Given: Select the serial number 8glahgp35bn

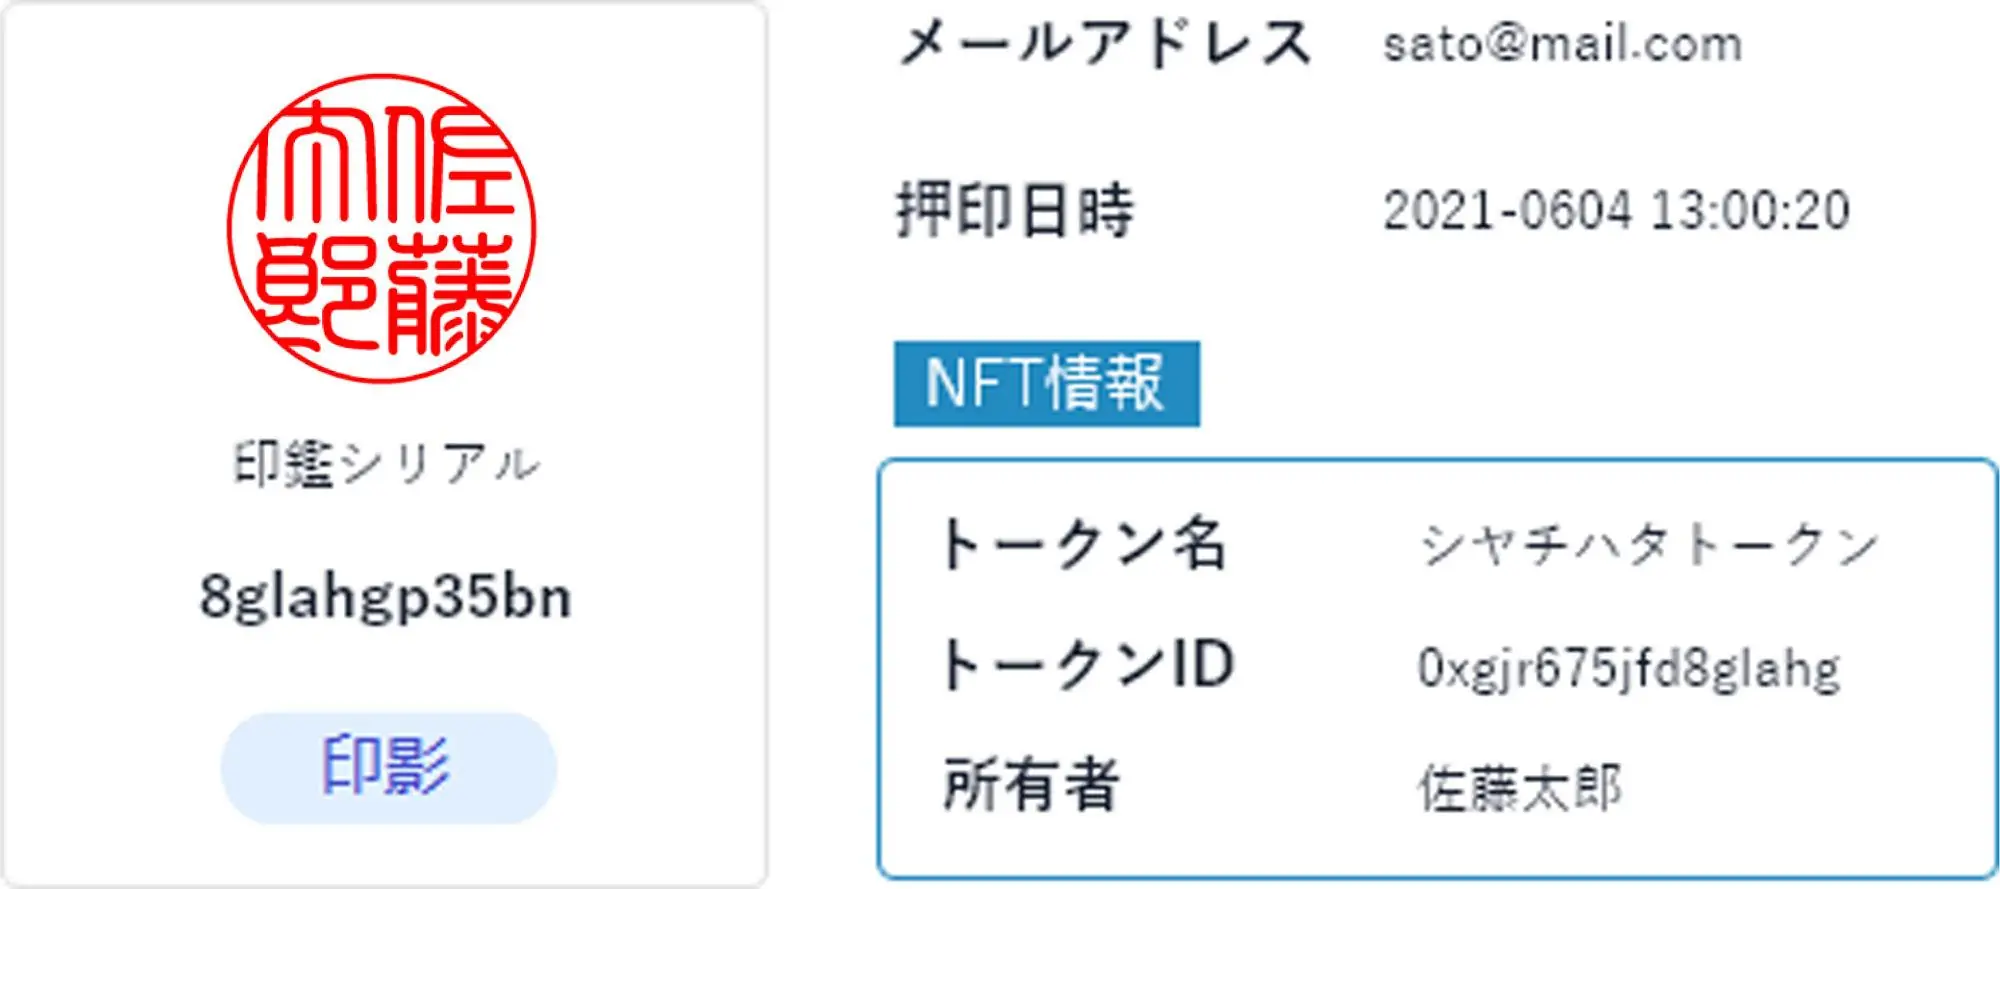Looking at the screenshot, I should pos(386,597).
